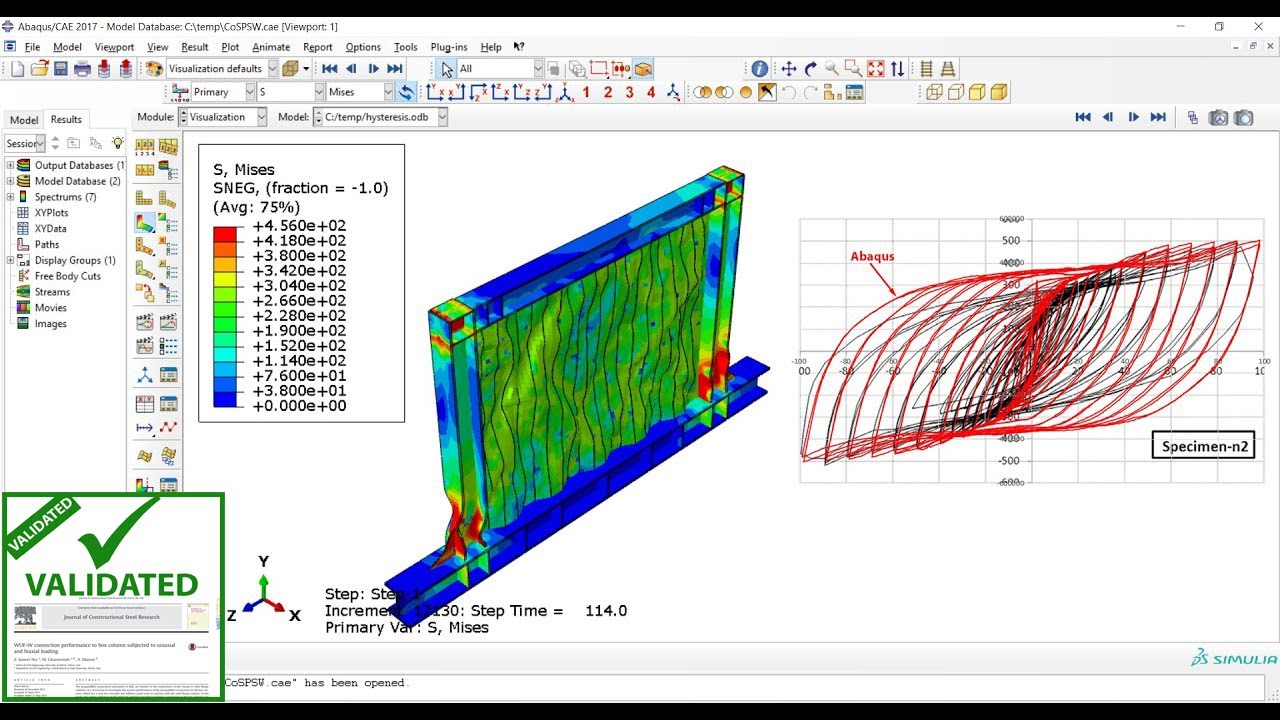Select Images in the results tree
The height and width of the screenshot is (720, 1280).
pos(50,324)
